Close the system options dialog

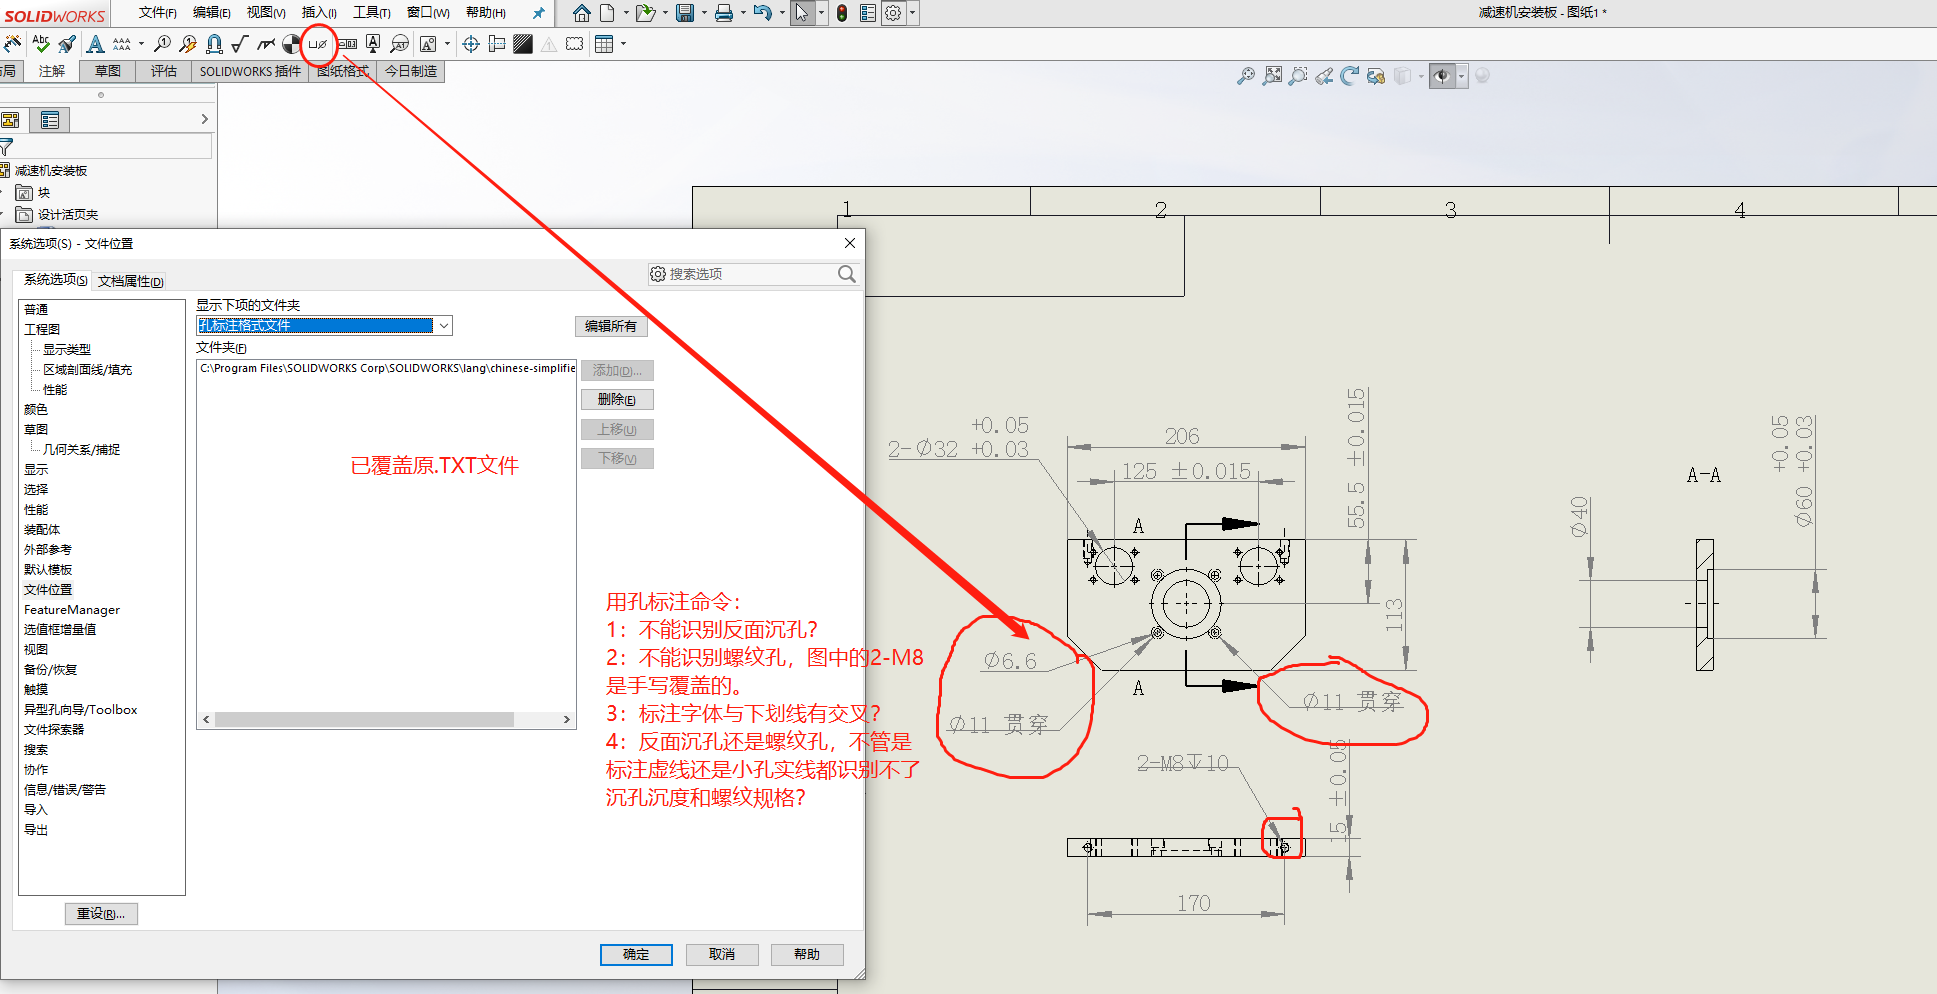(850, 243)
